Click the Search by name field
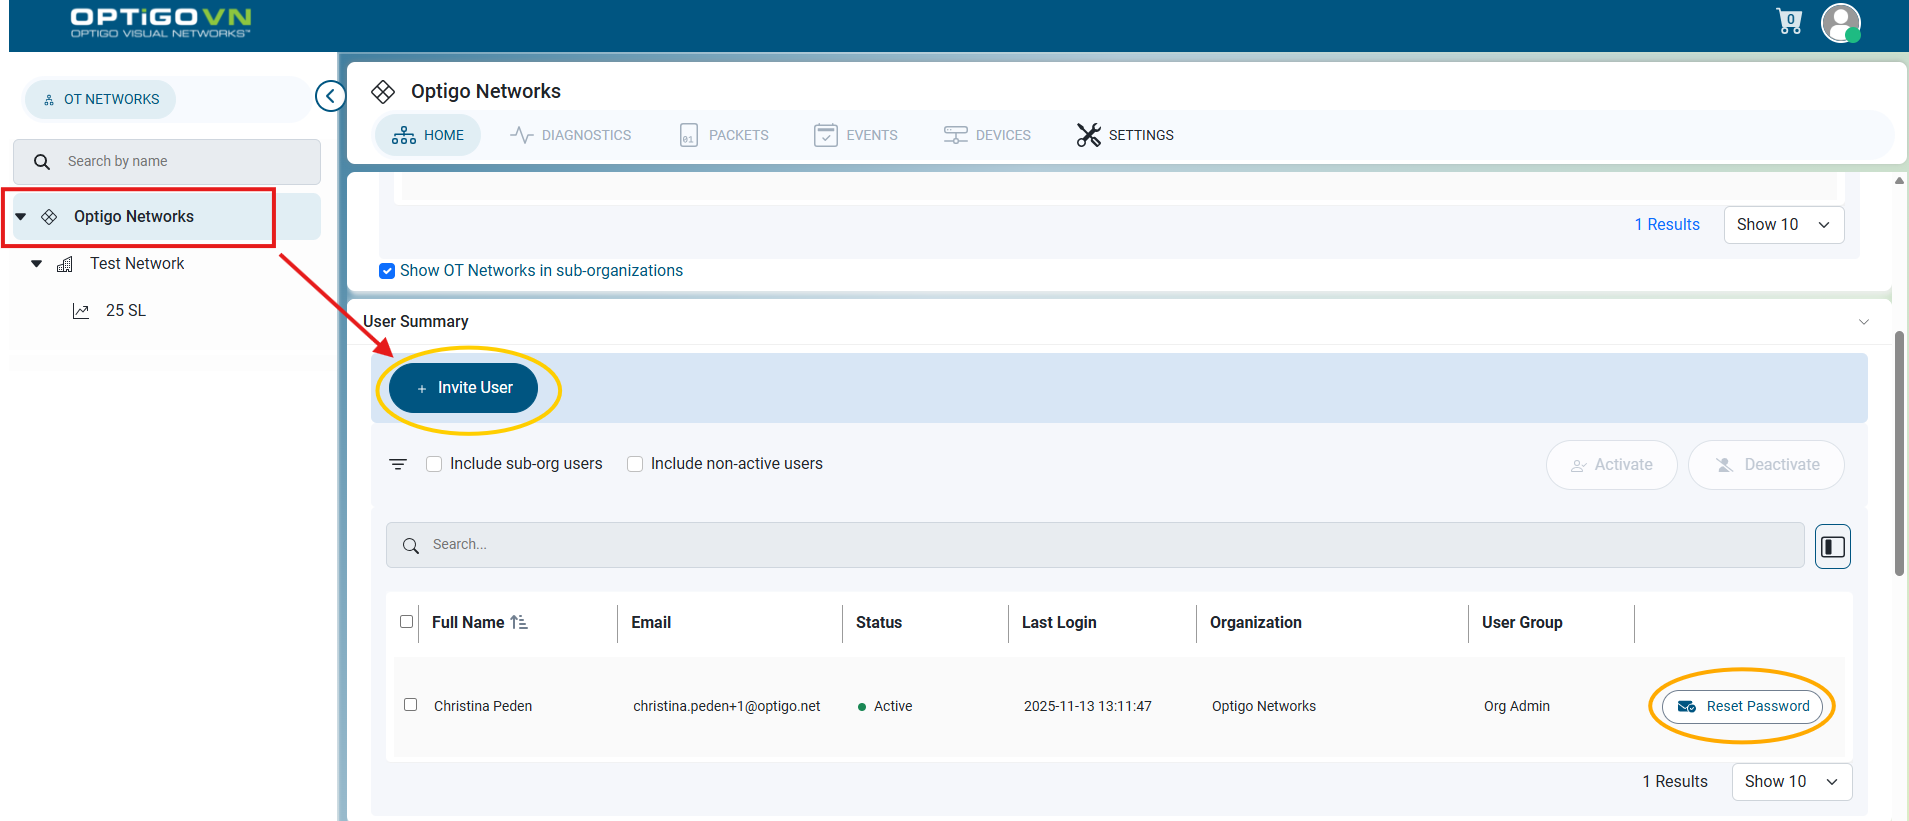Screen dimensions: 1909x821 [x=167, y=162]
